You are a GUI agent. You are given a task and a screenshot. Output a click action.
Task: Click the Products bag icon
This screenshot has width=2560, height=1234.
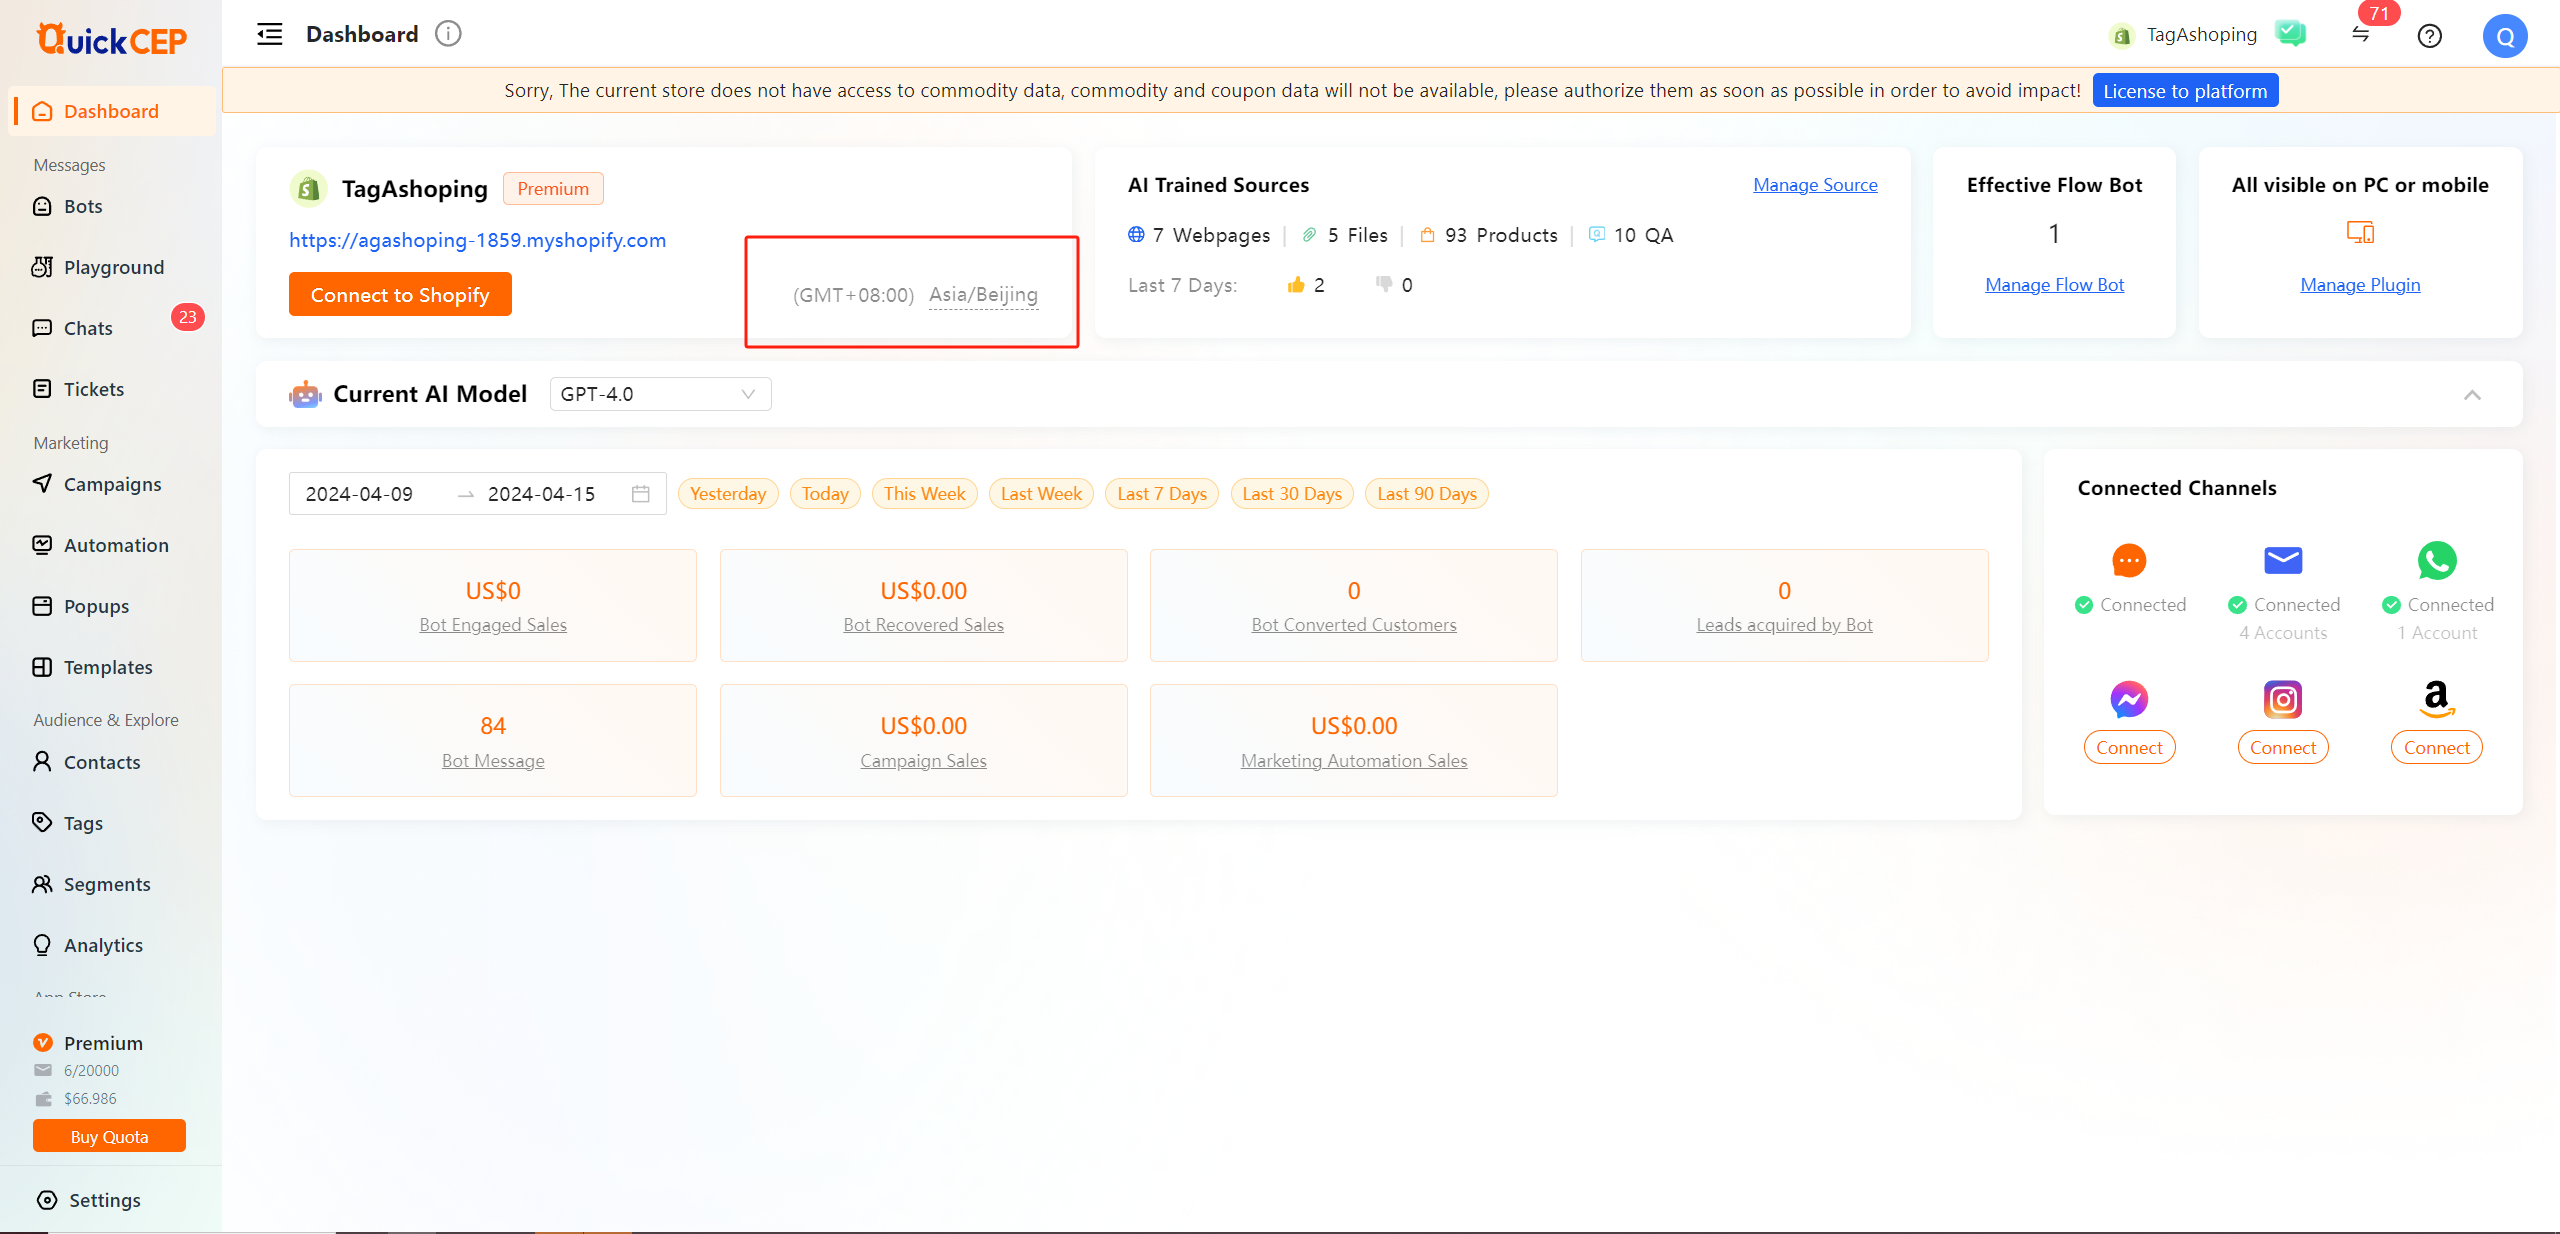coord(1427,235)
